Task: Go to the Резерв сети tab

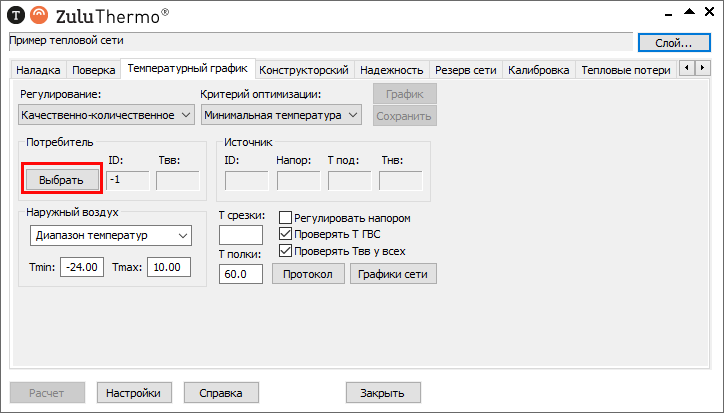Action: point(465,70)
